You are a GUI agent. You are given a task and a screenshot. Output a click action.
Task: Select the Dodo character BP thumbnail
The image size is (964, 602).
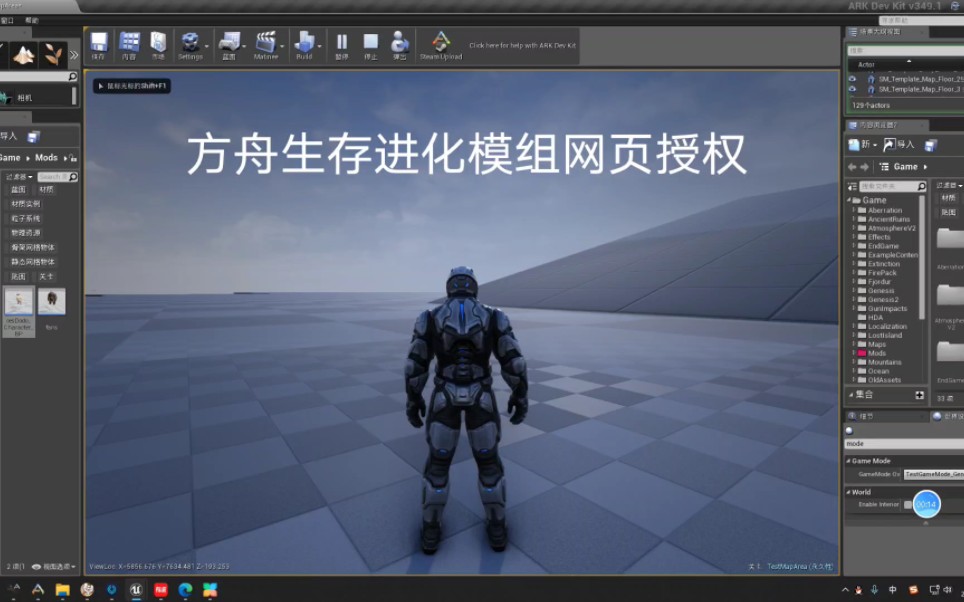19,312
